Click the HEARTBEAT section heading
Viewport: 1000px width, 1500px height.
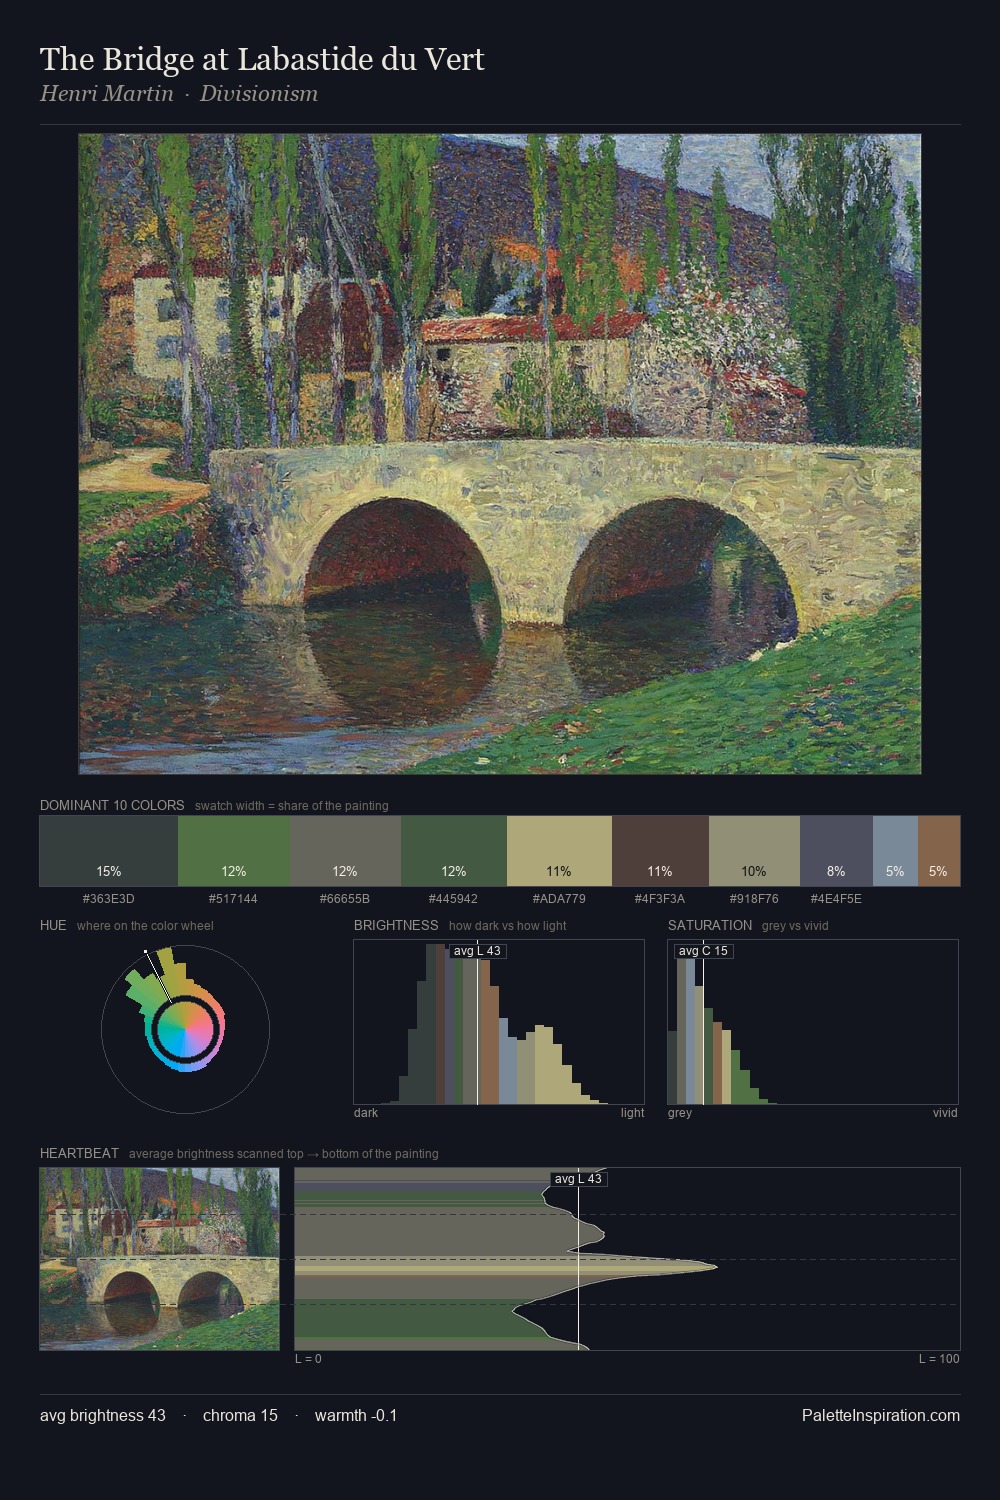coord(79,1153)
